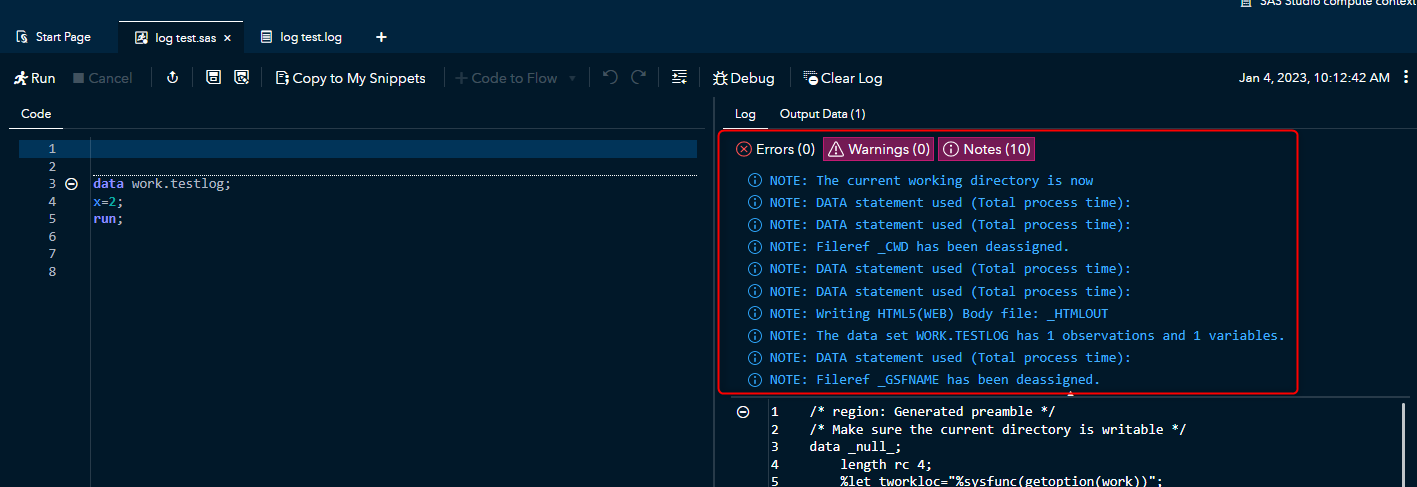The image size is (1417, 487).
Task: Click the log pane vertical scrollbar
Action: [x=1405, y=440]
